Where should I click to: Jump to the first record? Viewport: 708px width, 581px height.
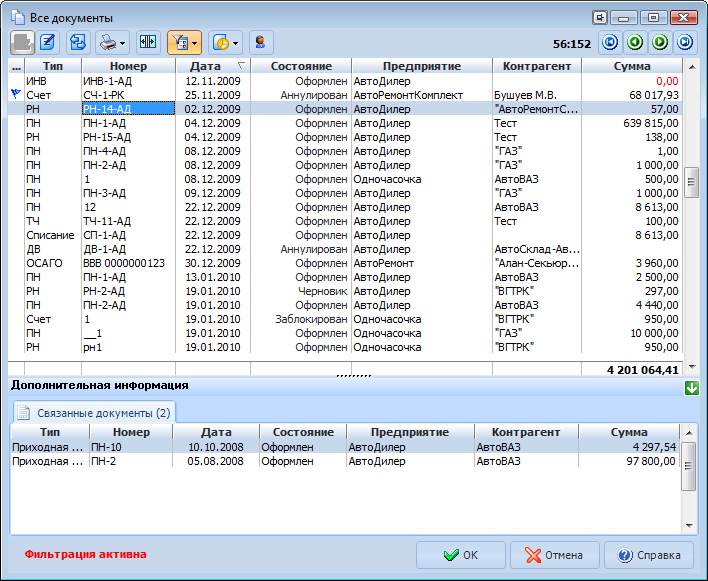click(609, 42)
